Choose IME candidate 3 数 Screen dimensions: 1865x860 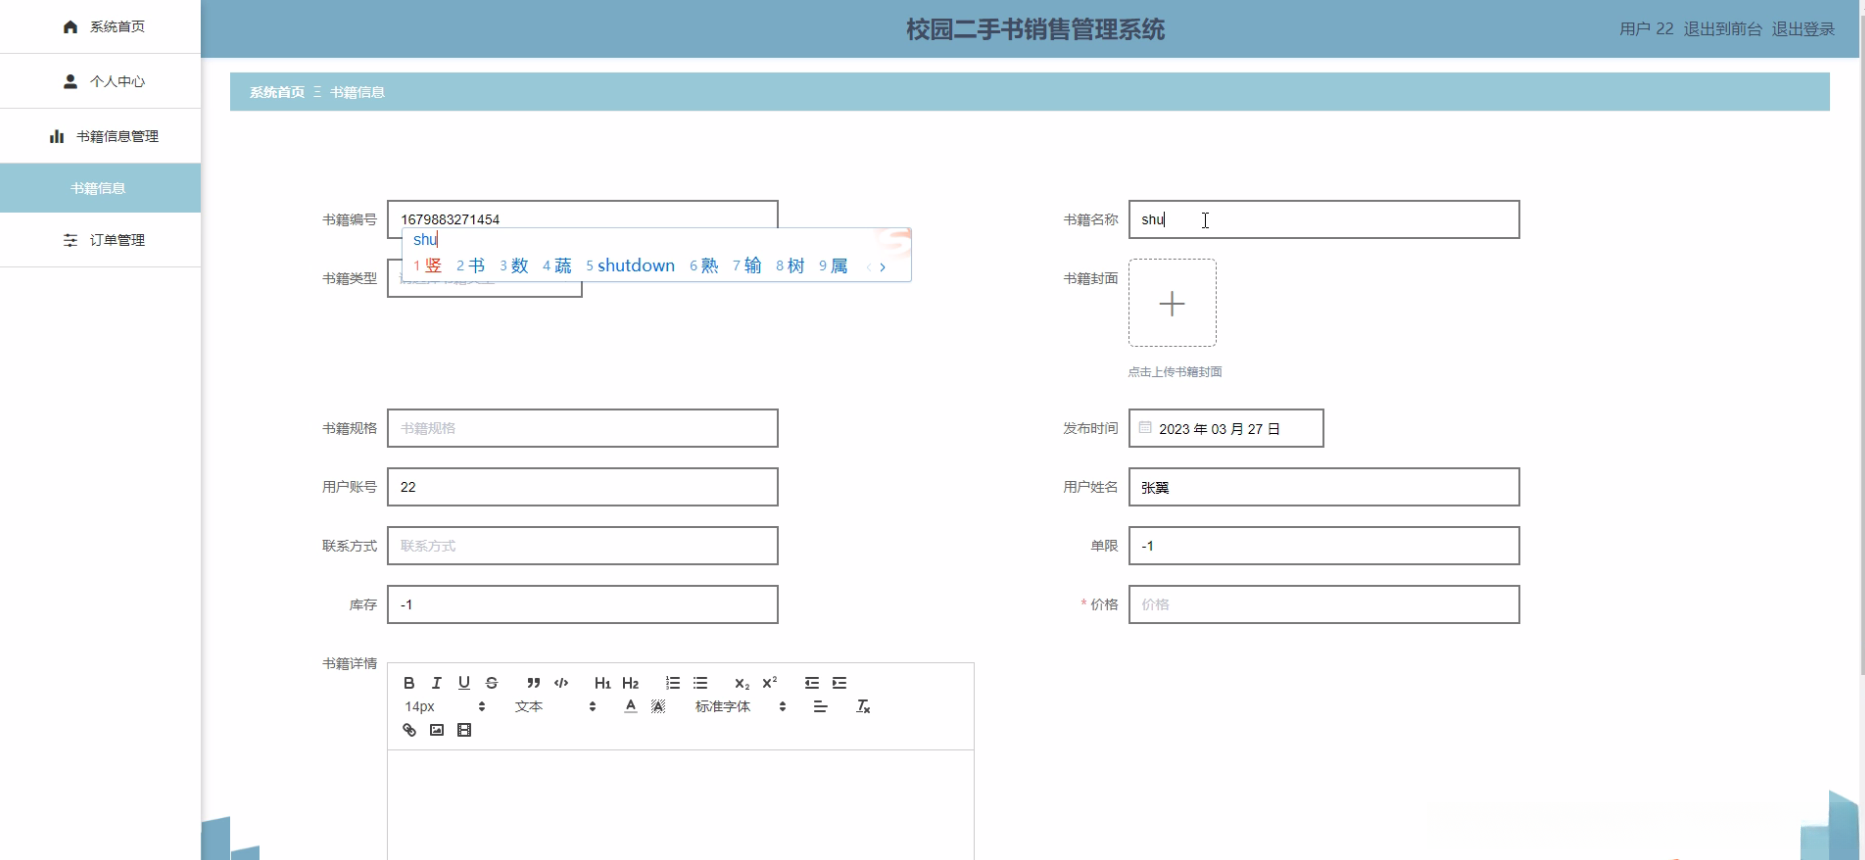coord(514,266)
